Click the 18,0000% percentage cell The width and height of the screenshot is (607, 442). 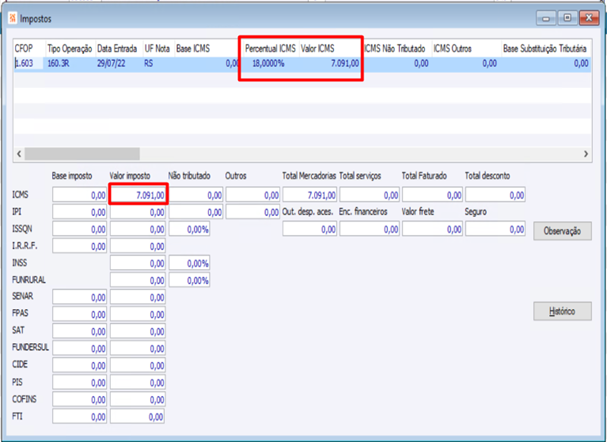point(270,63)
